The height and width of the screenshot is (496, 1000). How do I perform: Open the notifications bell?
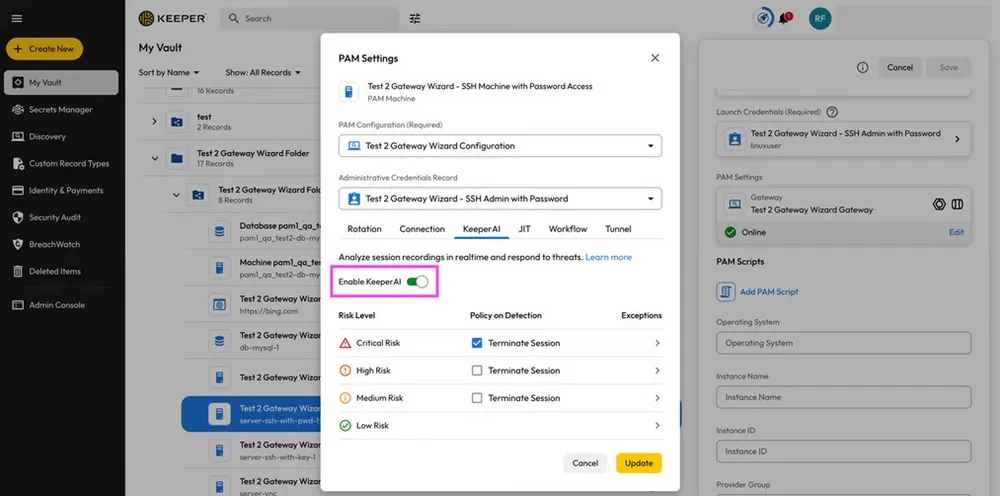(783, 18)
